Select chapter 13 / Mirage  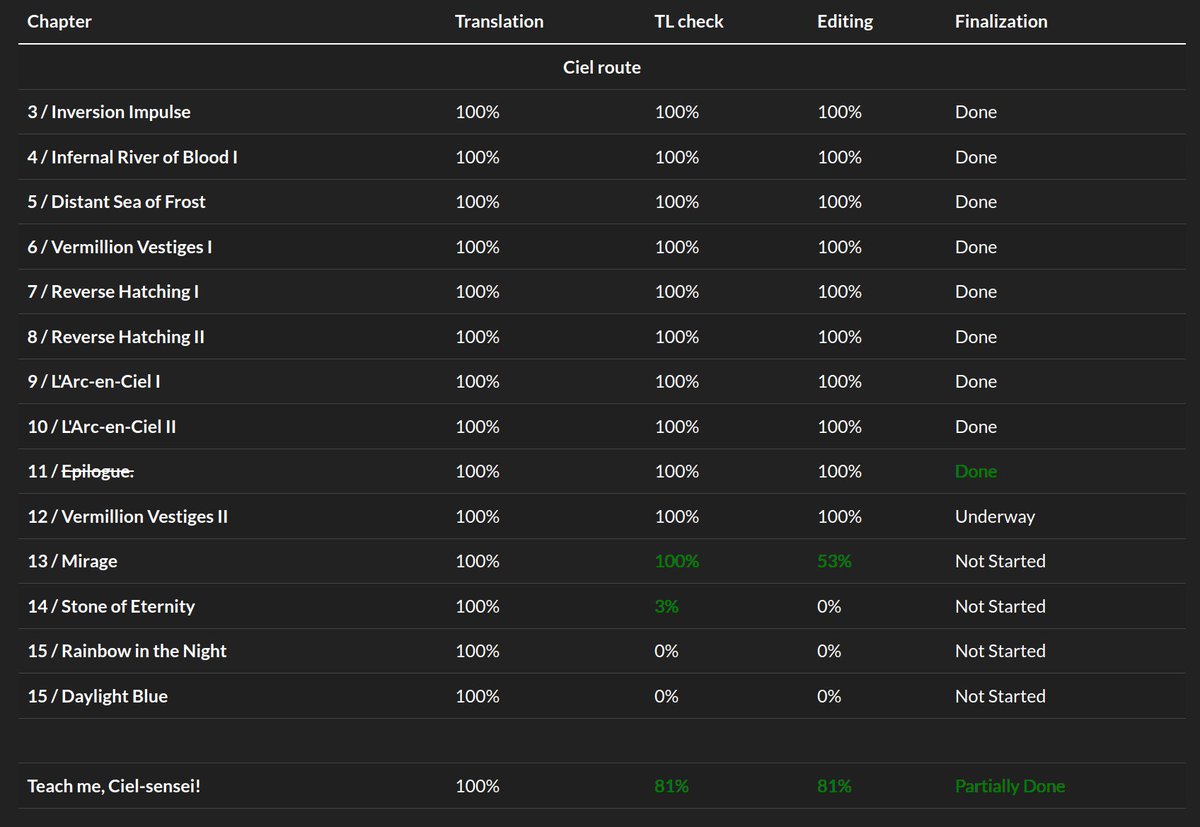click(x=72, y=562)
